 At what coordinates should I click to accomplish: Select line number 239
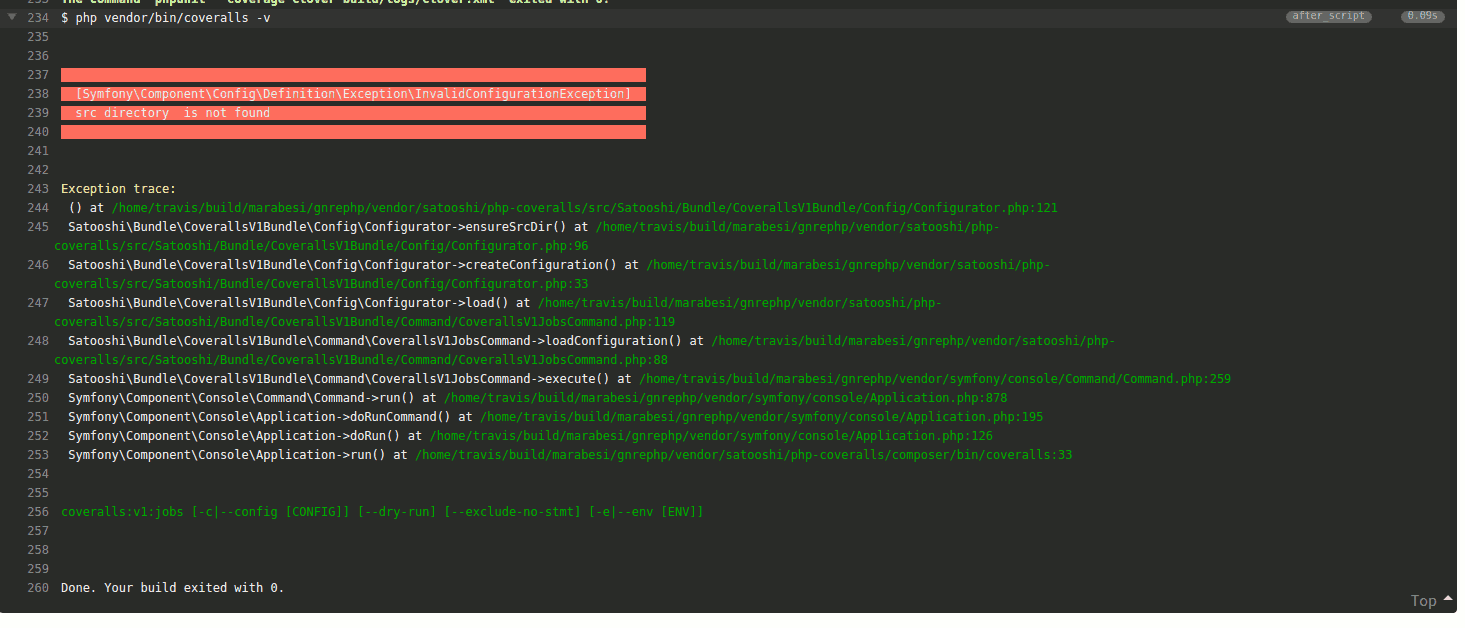[x=39, y=113]
